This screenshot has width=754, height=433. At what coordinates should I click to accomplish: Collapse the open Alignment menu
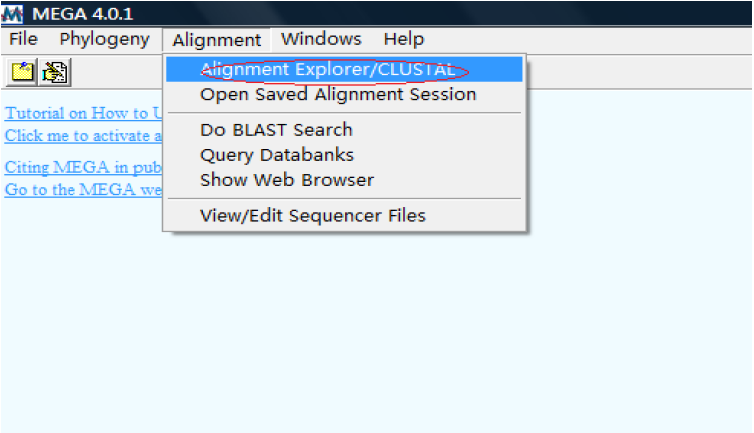(x=216, y=40)
